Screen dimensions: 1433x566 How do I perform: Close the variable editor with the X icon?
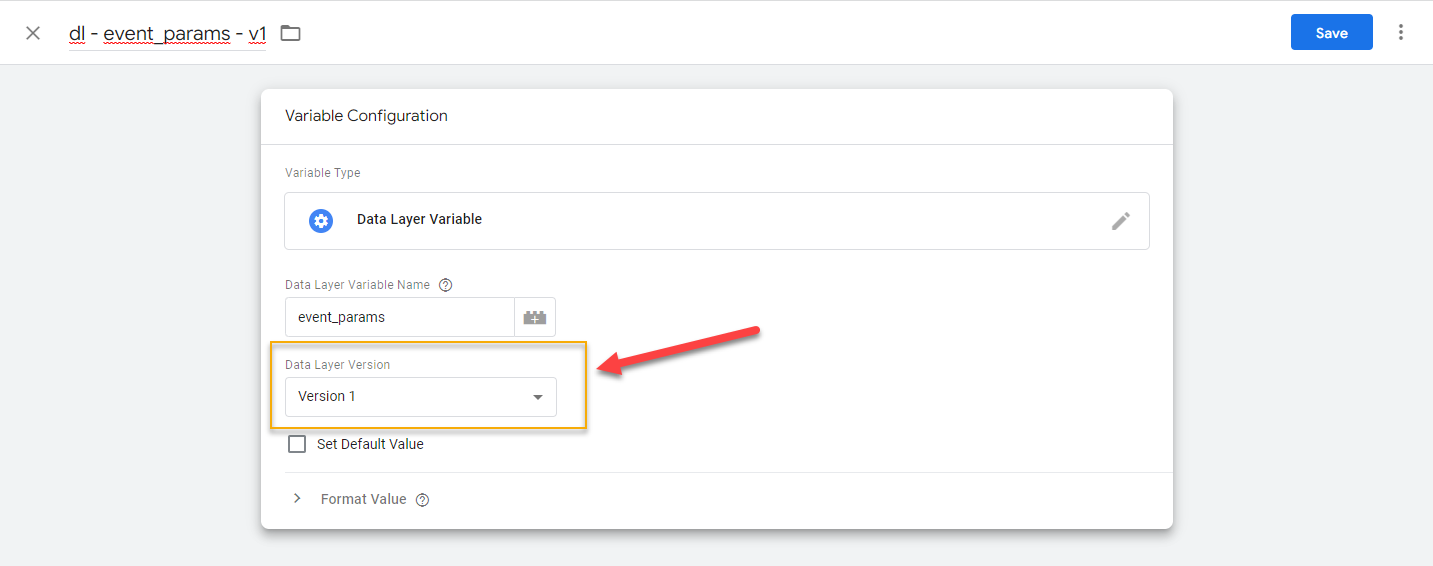tap(33, 33)
